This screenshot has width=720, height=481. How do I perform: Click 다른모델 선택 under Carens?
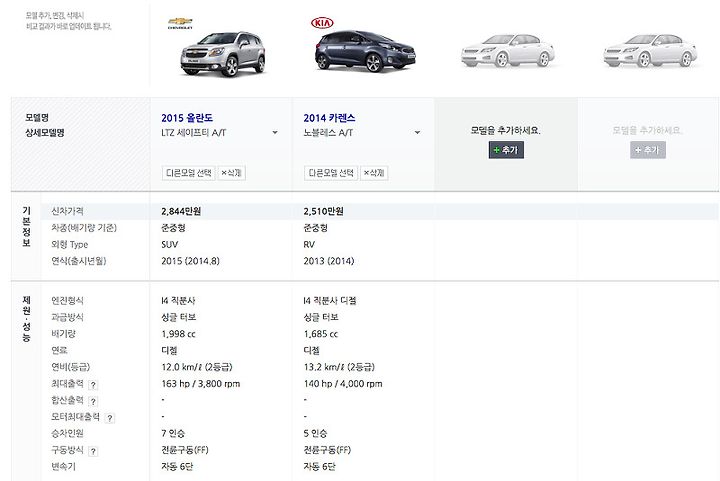331,173
